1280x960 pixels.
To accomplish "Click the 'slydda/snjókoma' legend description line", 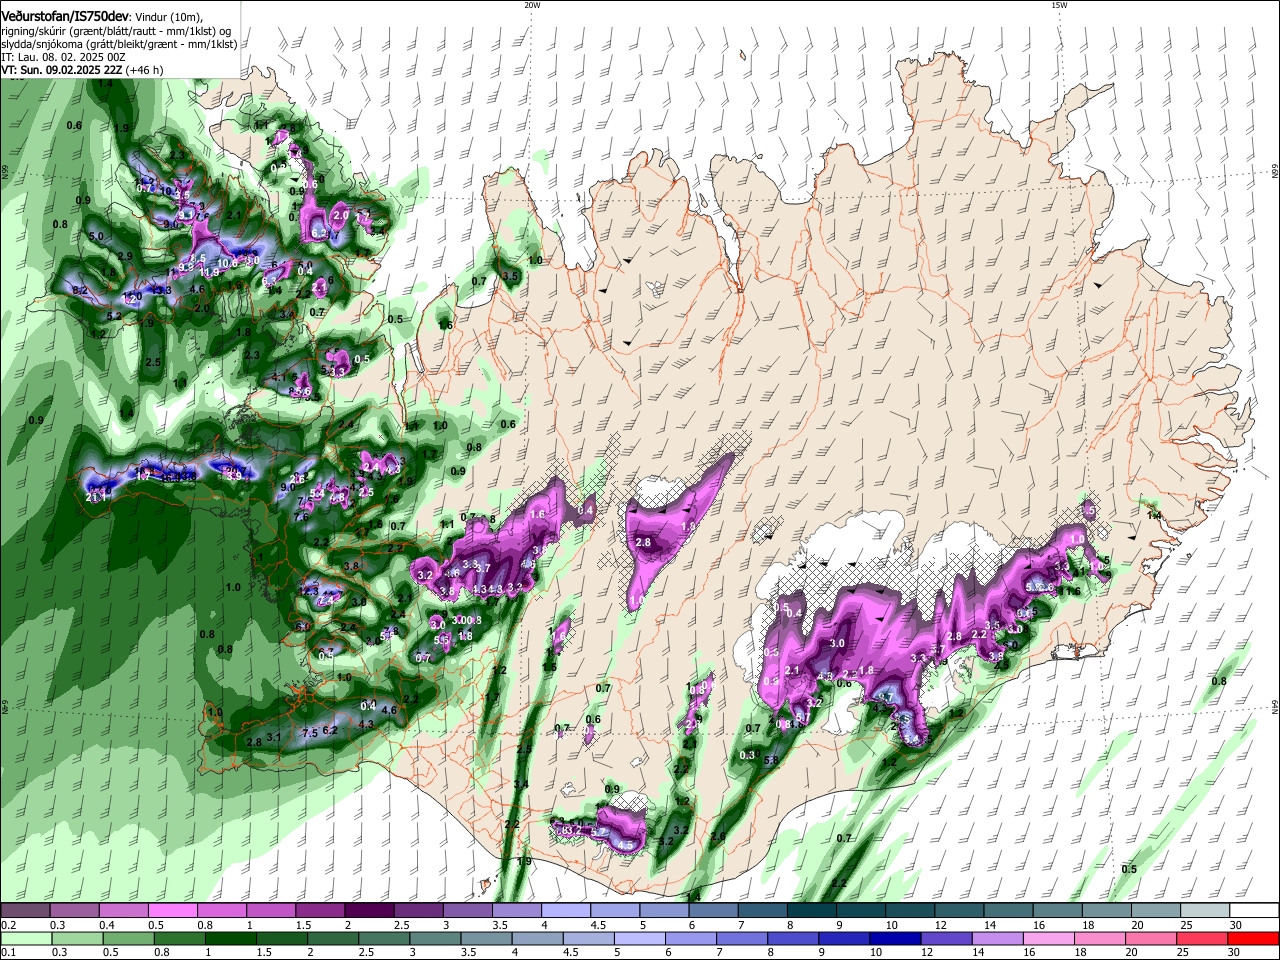I will coord(119,44).
